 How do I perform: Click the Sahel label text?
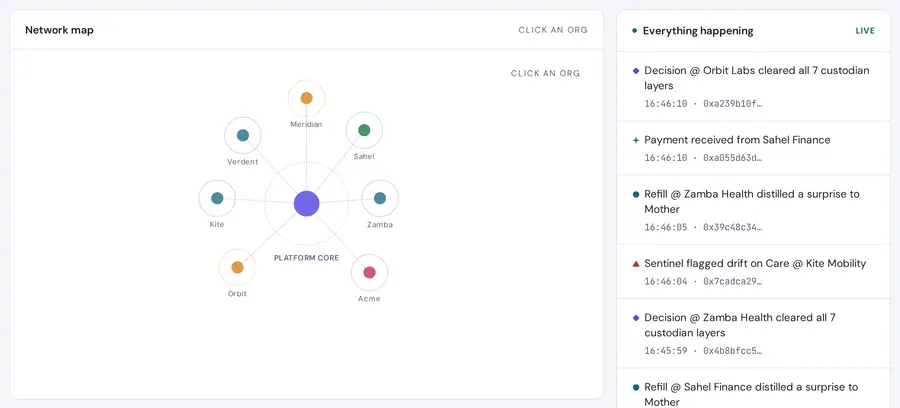(364, 157)
